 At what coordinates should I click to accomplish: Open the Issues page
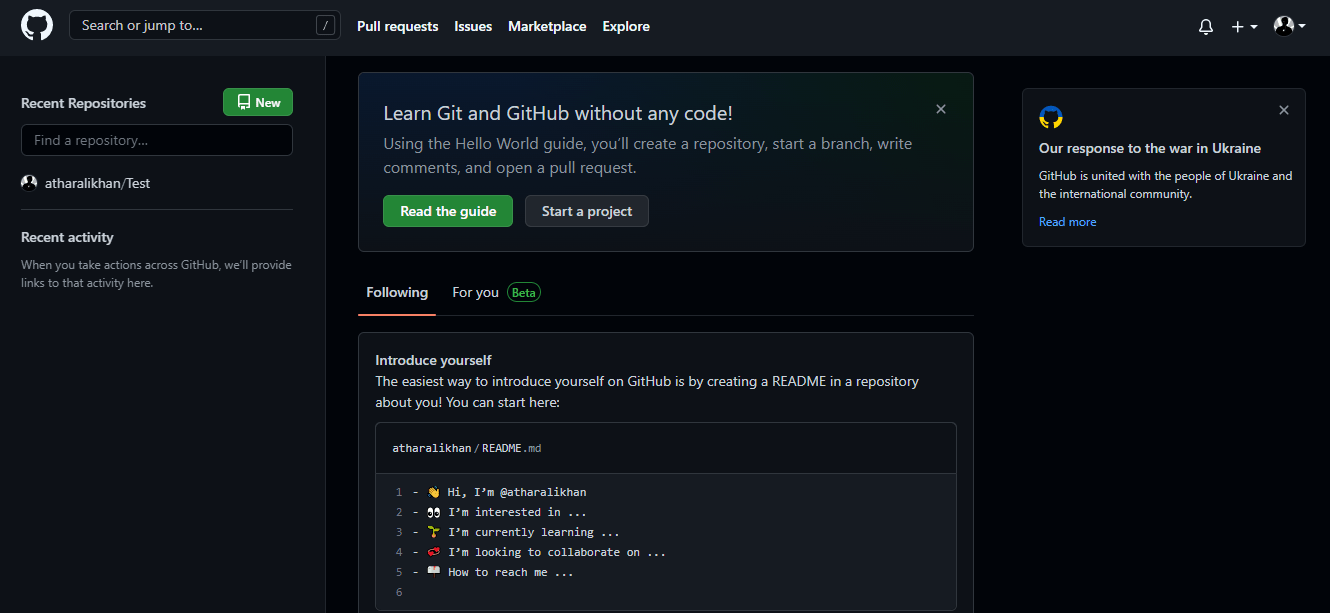(473, 27)
